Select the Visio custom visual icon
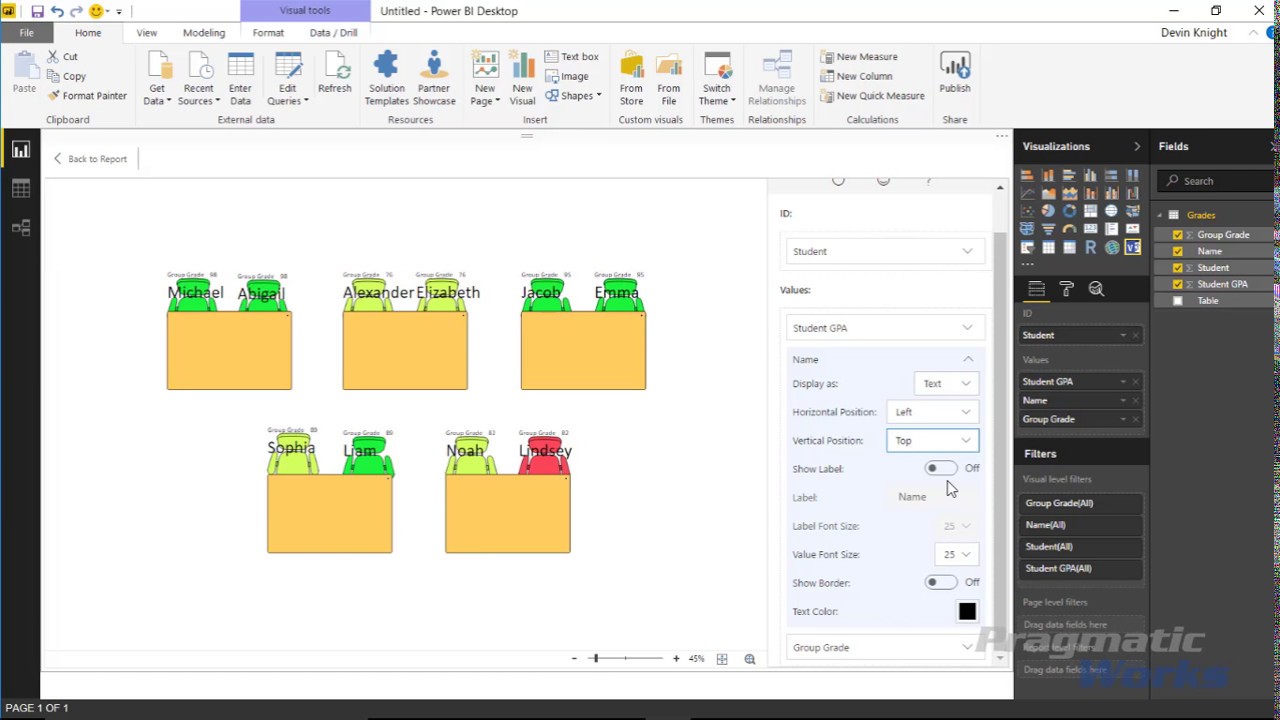 click(x=1132, y=247)
